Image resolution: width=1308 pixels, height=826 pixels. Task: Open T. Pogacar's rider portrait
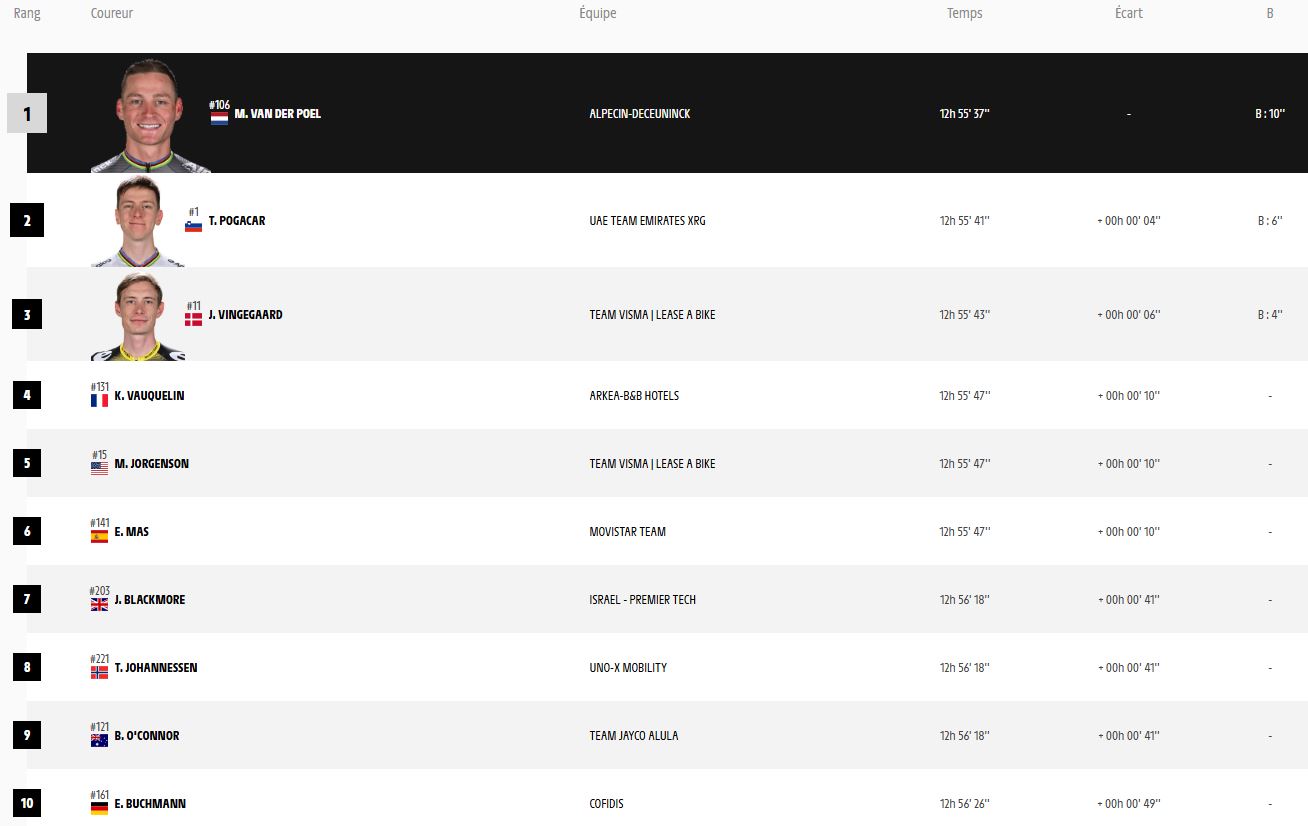click(x=137, y=221)
